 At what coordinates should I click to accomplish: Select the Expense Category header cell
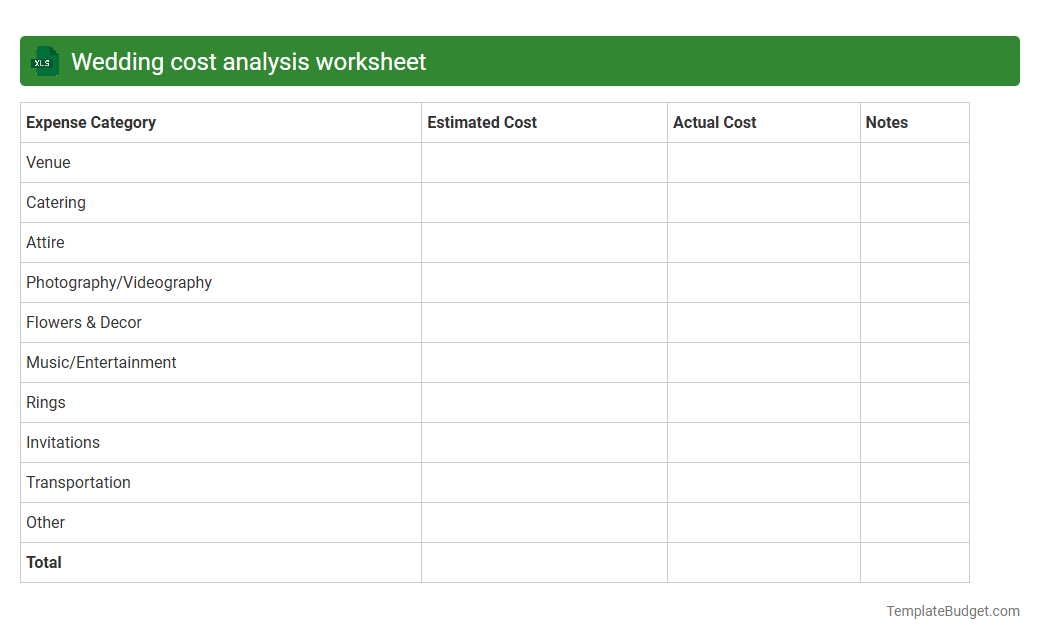(90, 122)
